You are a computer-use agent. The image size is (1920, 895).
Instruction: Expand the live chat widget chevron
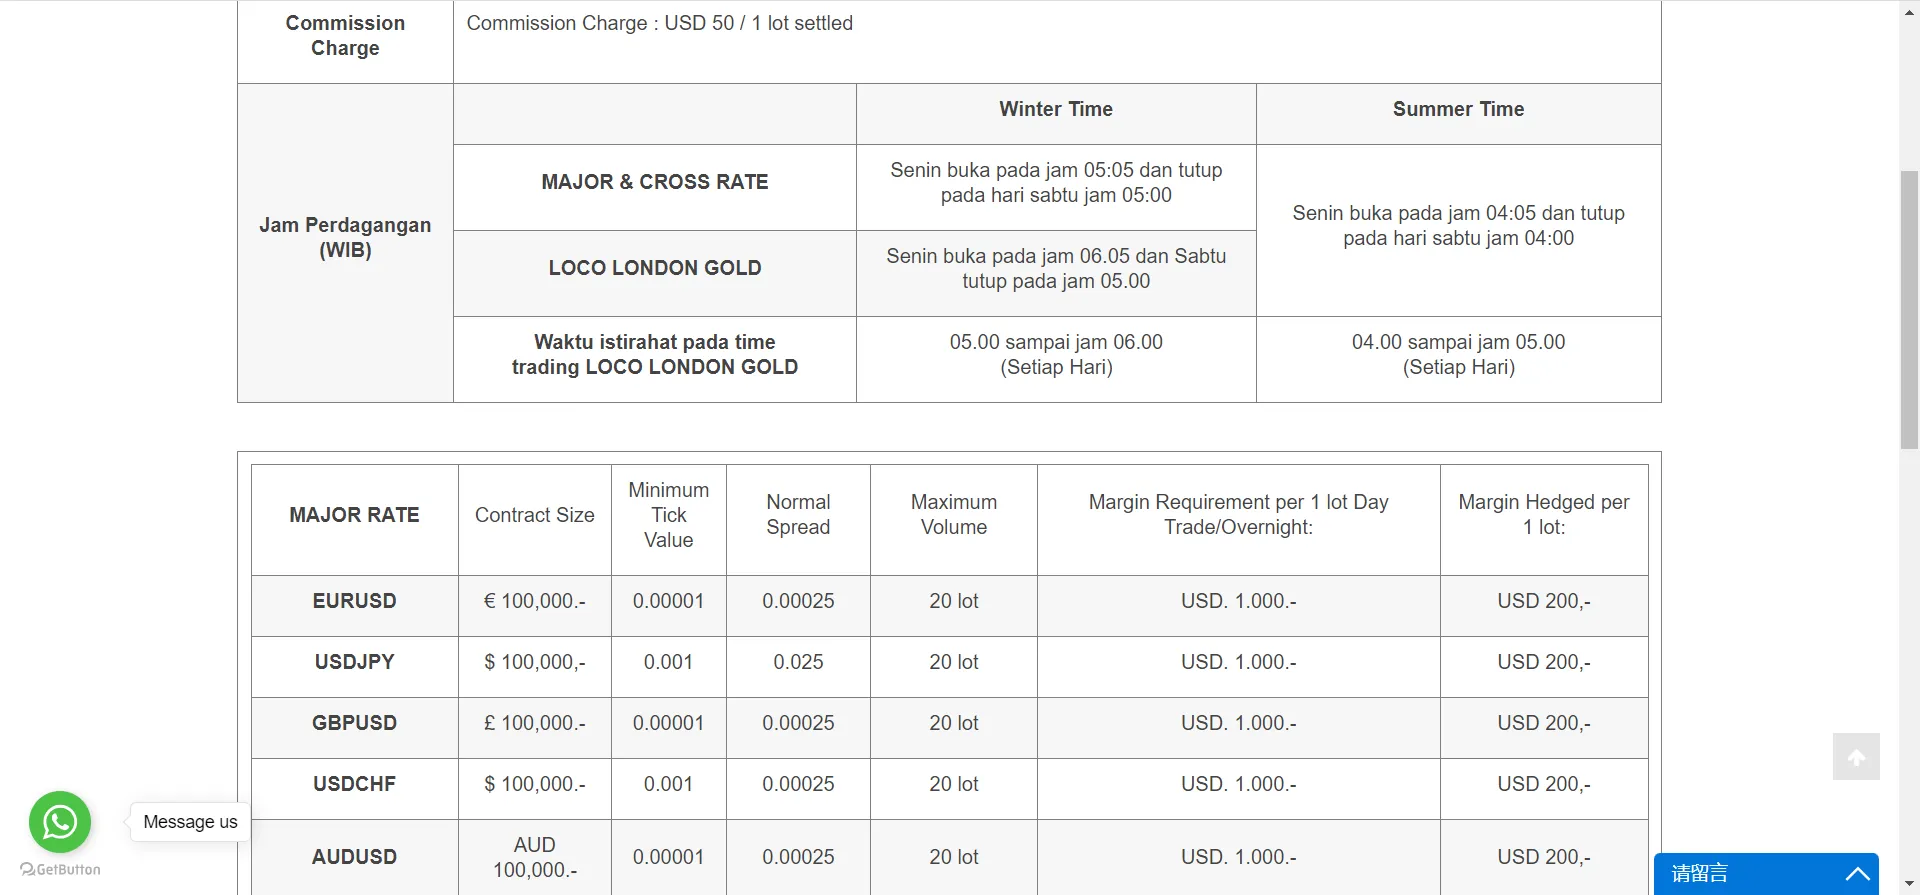click(x=1857, y=873)
